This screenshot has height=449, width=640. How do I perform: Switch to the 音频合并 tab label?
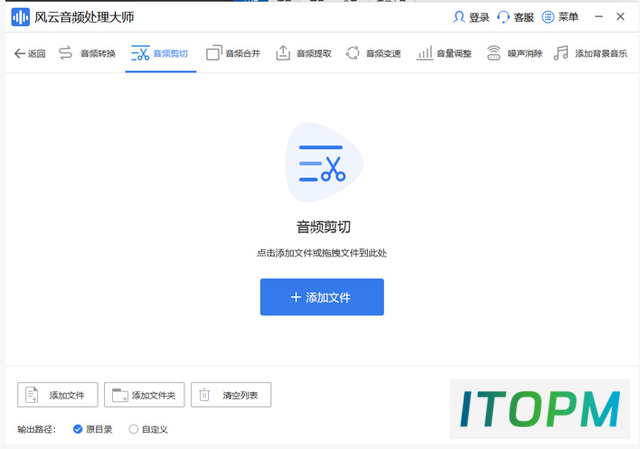click(243, 53)
